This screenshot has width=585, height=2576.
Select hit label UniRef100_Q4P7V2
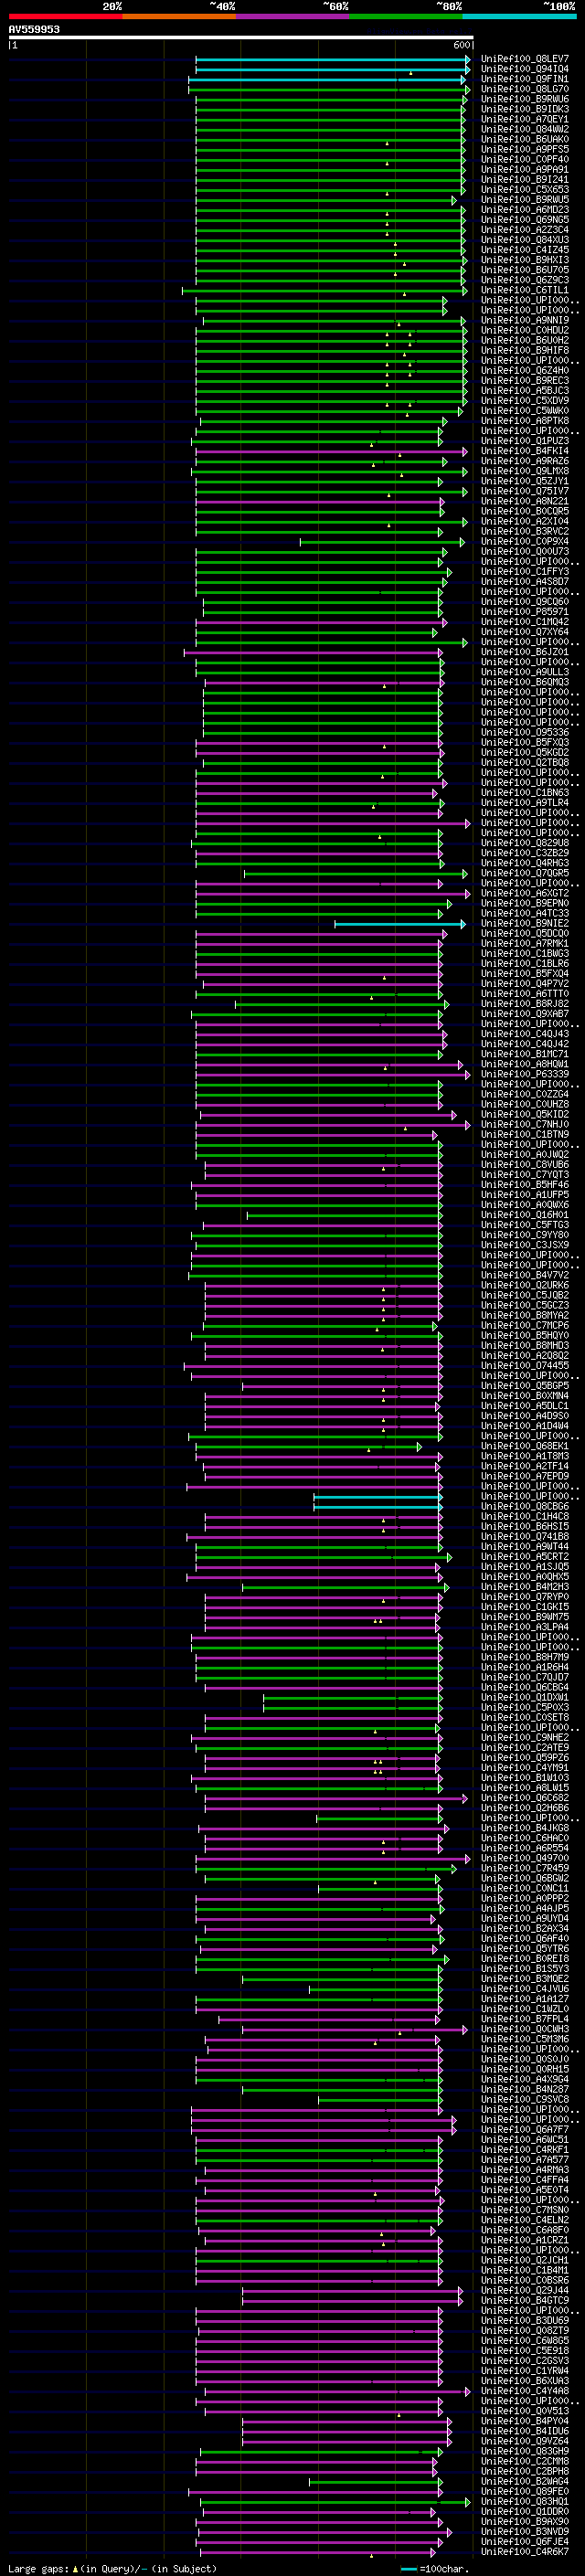tap(524, 983)
